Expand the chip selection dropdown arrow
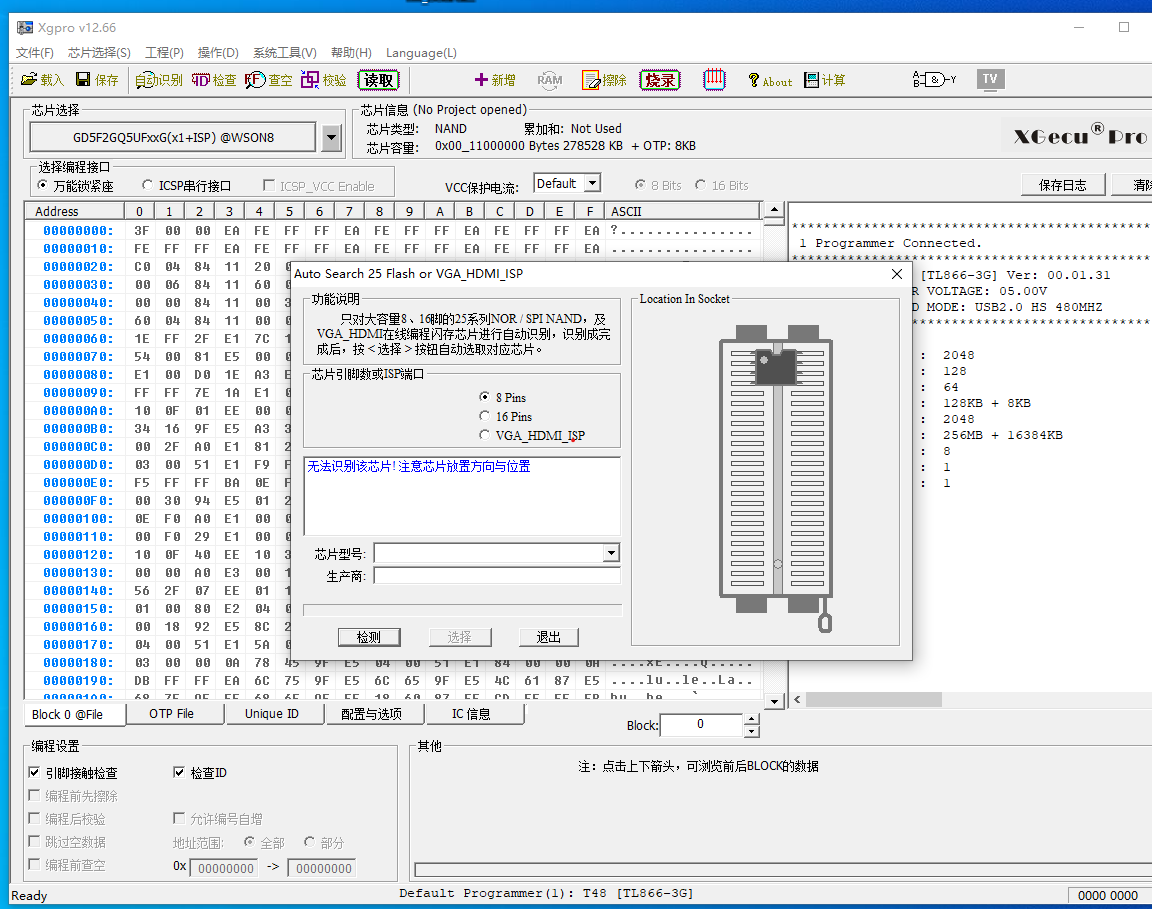This screenshot has width=1152, height=909. (x=332, y=138)
